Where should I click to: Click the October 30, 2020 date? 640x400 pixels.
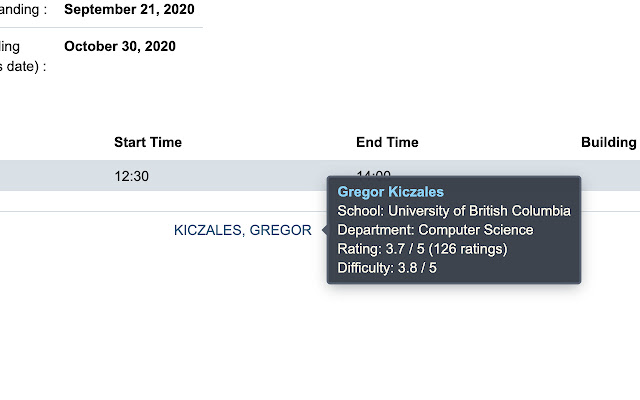pyautogui.click(x=120, y=46)
